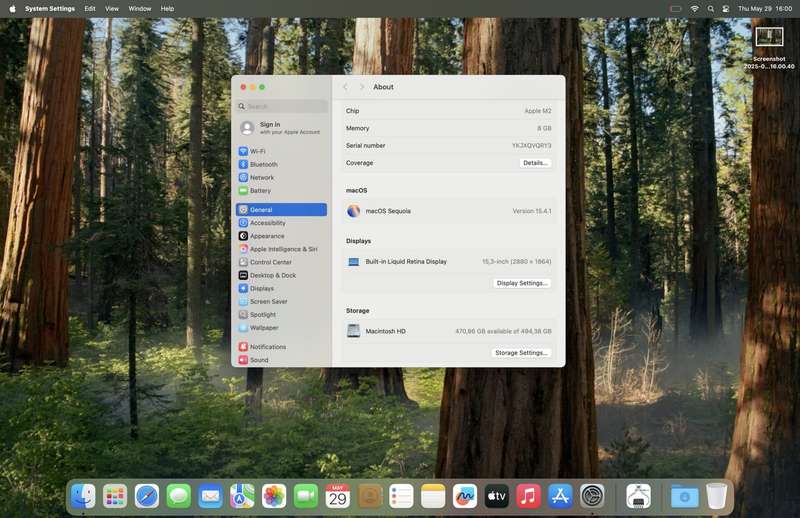800x518 pixels.
Task: Open Maps from the Dock
Action: pyautogui.click(x=242, y=496)
